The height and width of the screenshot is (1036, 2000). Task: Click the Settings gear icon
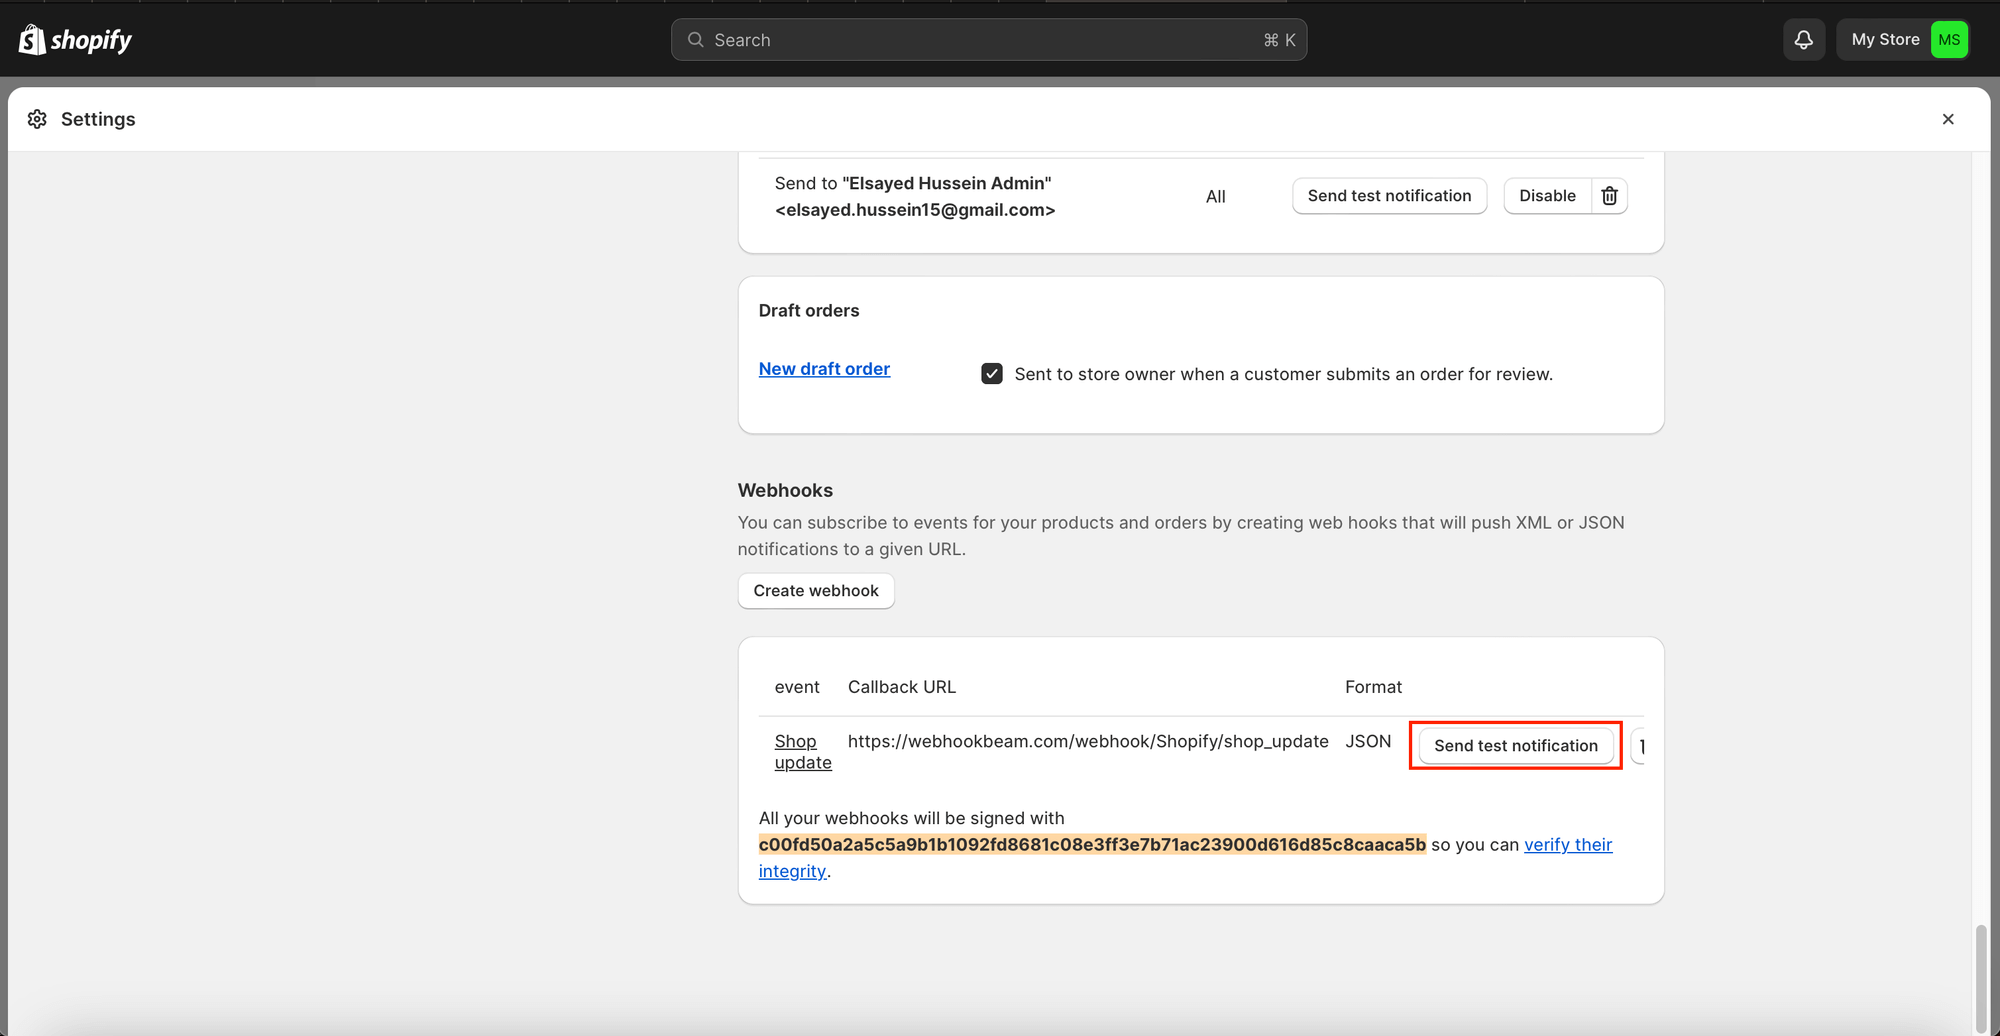tap(37, 119)
